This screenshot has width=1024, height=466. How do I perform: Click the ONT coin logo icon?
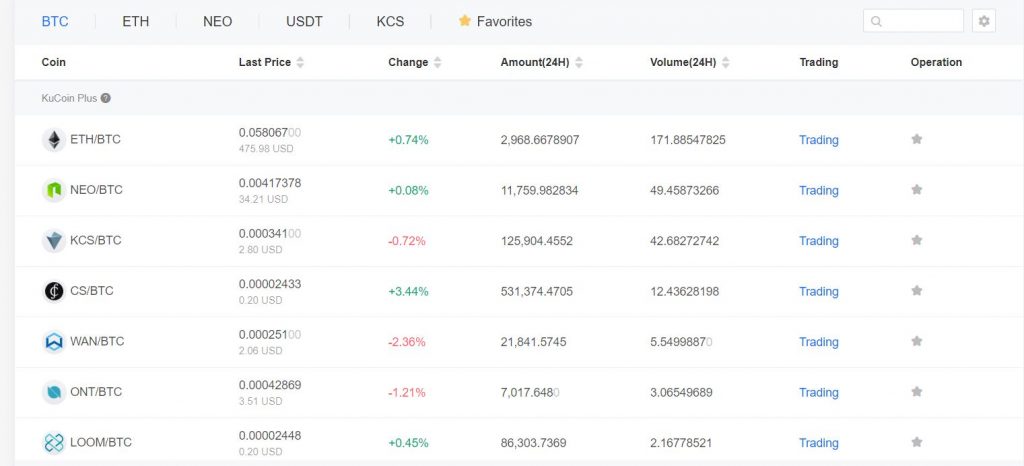(x=54, y=392)
